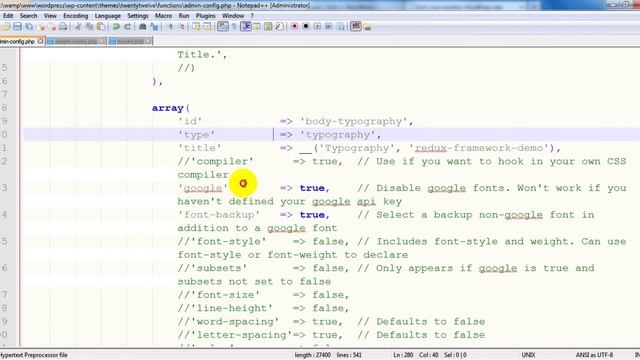Image resolution: width=640 pixels, height=360 pixels.
Task: Click the Close document toolbar icon
Action: pyautogui.click(x=42, y=27)
